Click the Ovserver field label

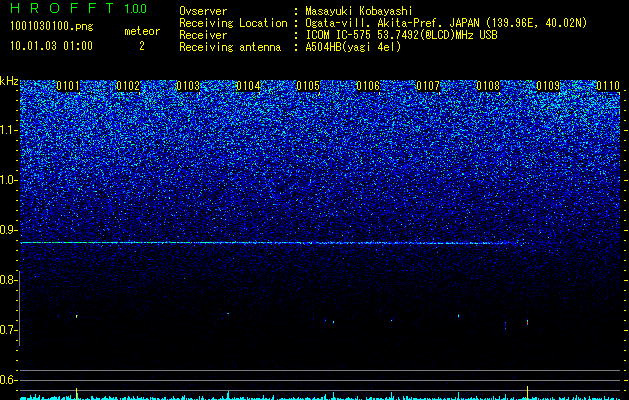point(203,11)
